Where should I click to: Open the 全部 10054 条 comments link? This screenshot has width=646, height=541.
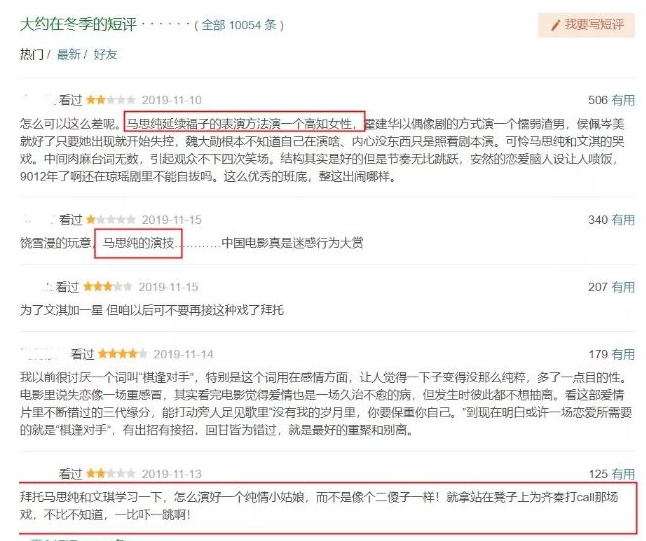239,25
